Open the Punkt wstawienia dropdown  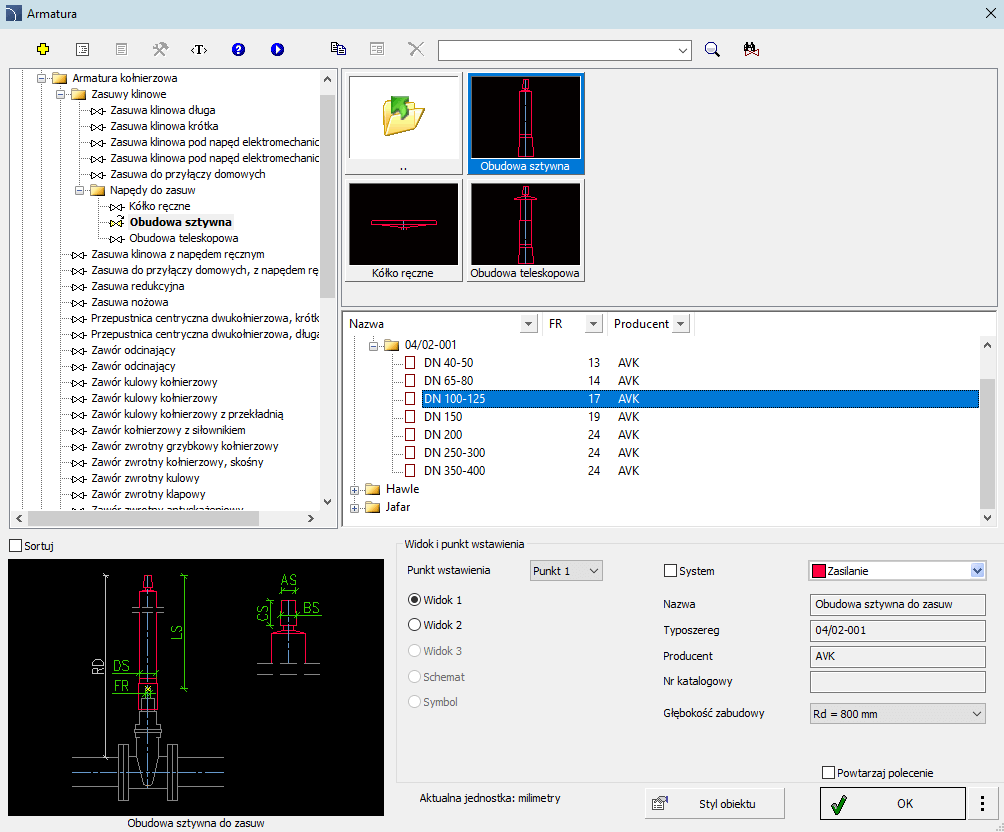click(566, 571)
